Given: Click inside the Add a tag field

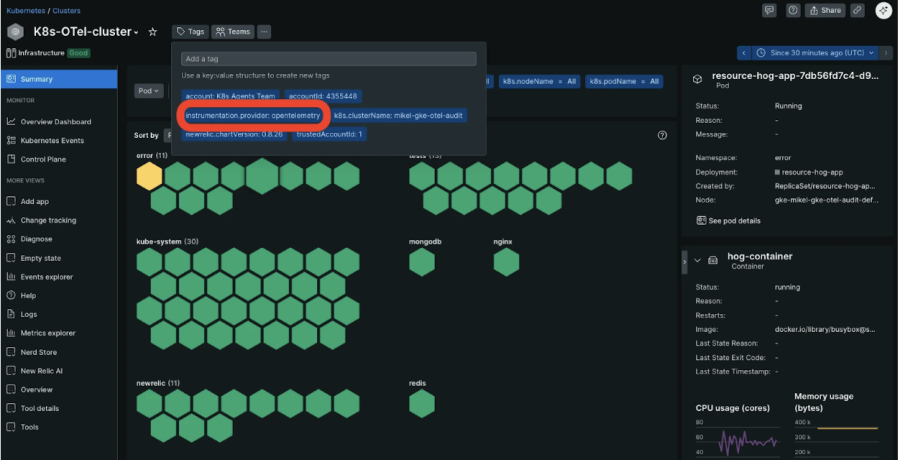Looking at the screenshot, I should [x=329, y=59].
